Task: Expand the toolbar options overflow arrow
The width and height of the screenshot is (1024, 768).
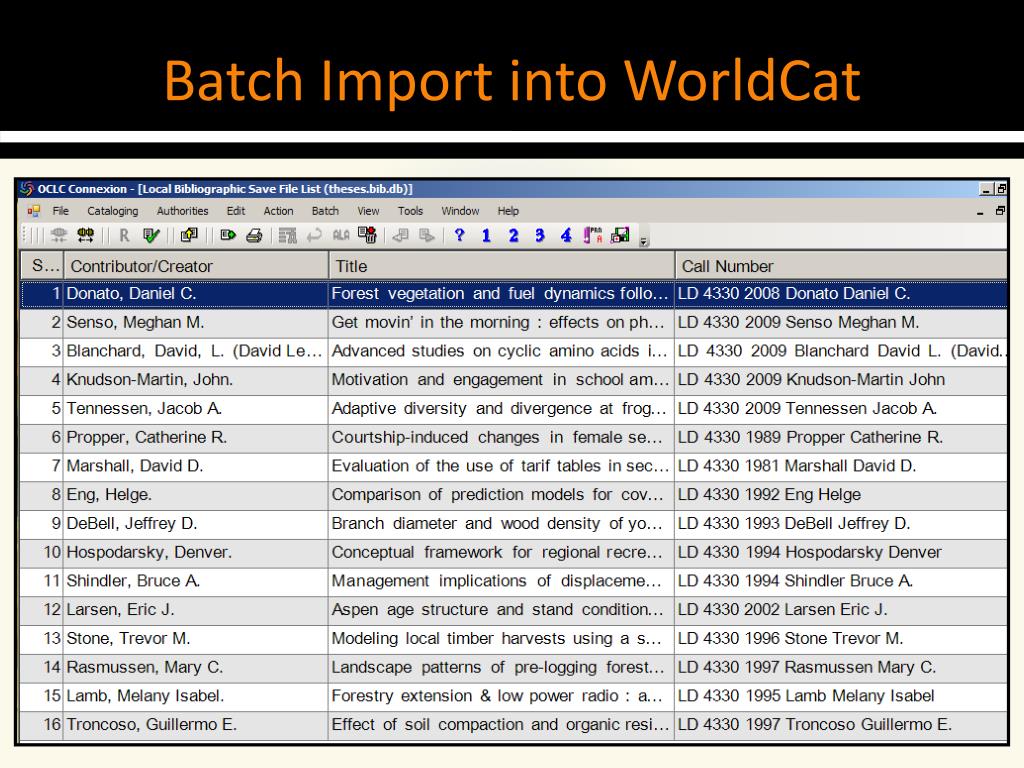Action: pyautogui.click(x=644, y=241)
